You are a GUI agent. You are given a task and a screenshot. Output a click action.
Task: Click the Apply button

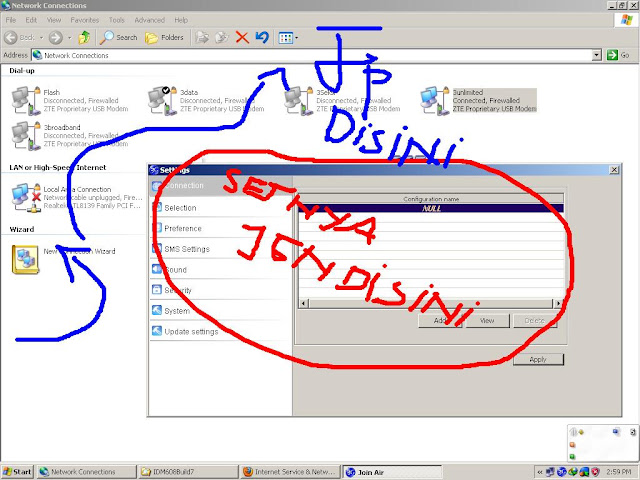point(538,360)
